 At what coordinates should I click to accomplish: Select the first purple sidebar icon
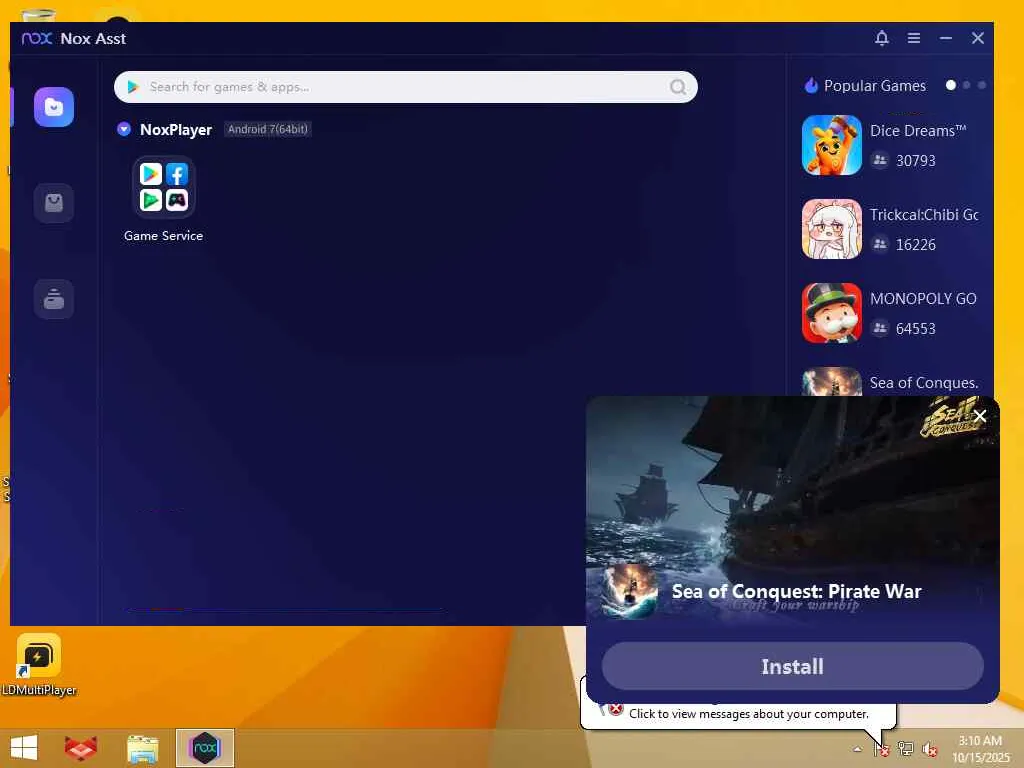[x=54, y=107]
